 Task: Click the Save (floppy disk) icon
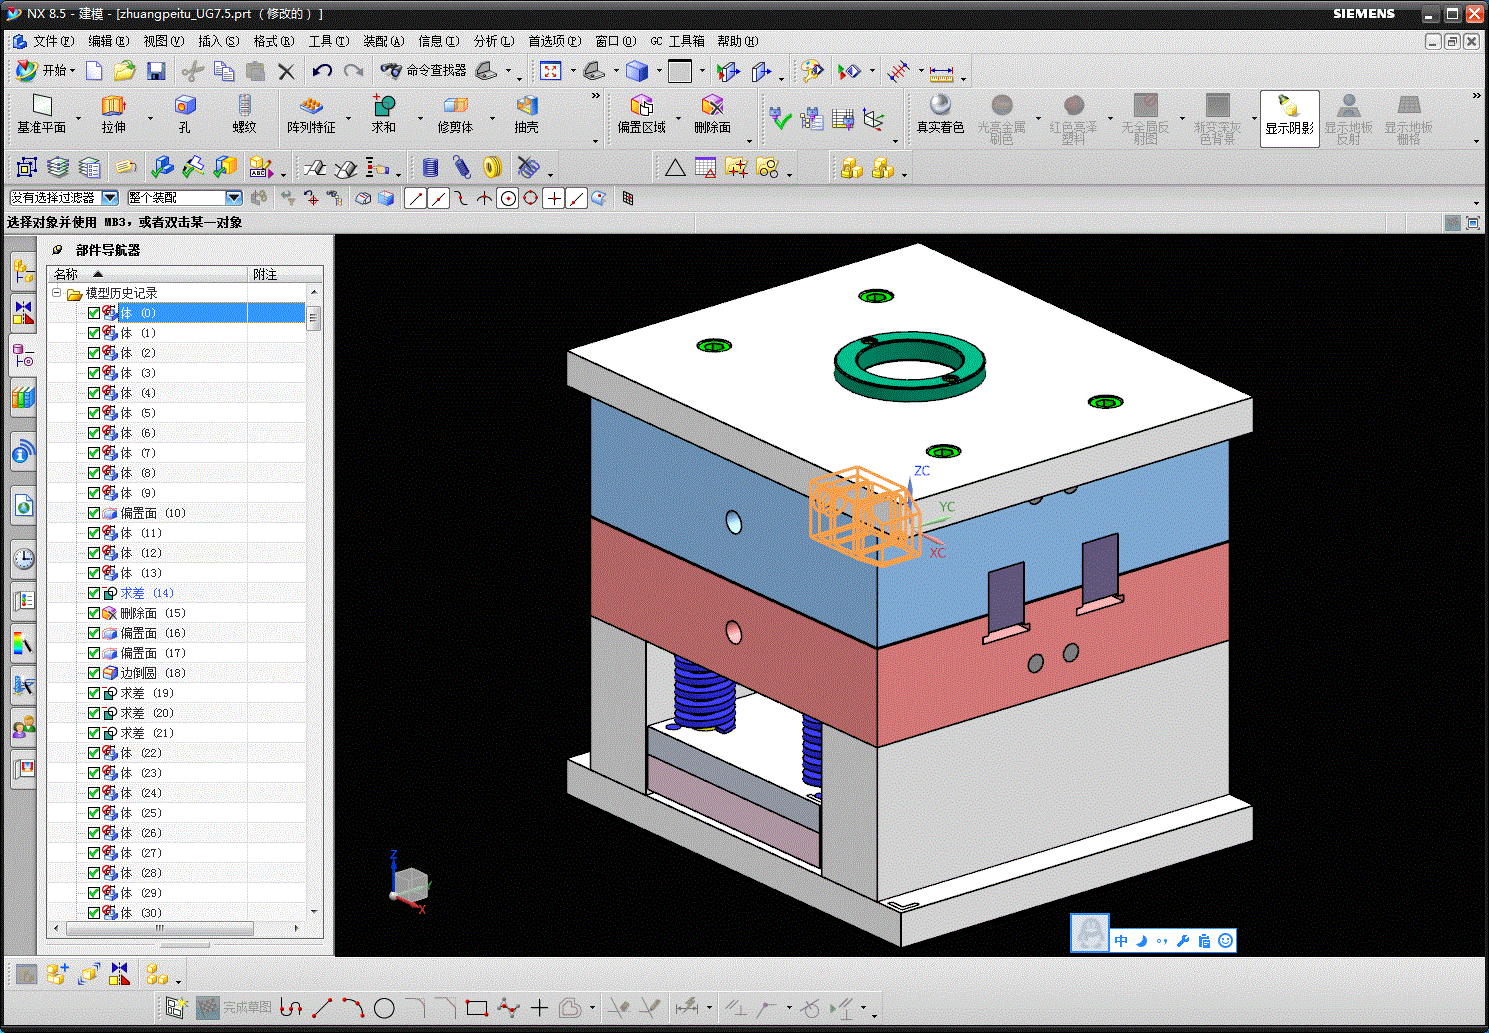tap(156, 71)
